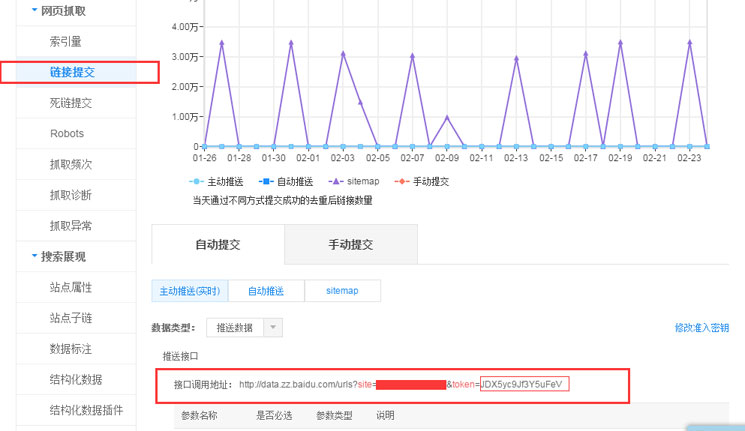This screenshot has width=745, height=431.
Task: Toggle 手动提交 legend diamond icon
Action: (x=403, y=182)
